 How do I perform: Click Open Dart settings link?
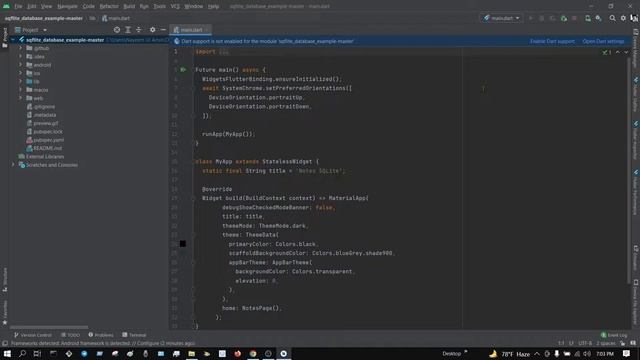tap(603, 41)
